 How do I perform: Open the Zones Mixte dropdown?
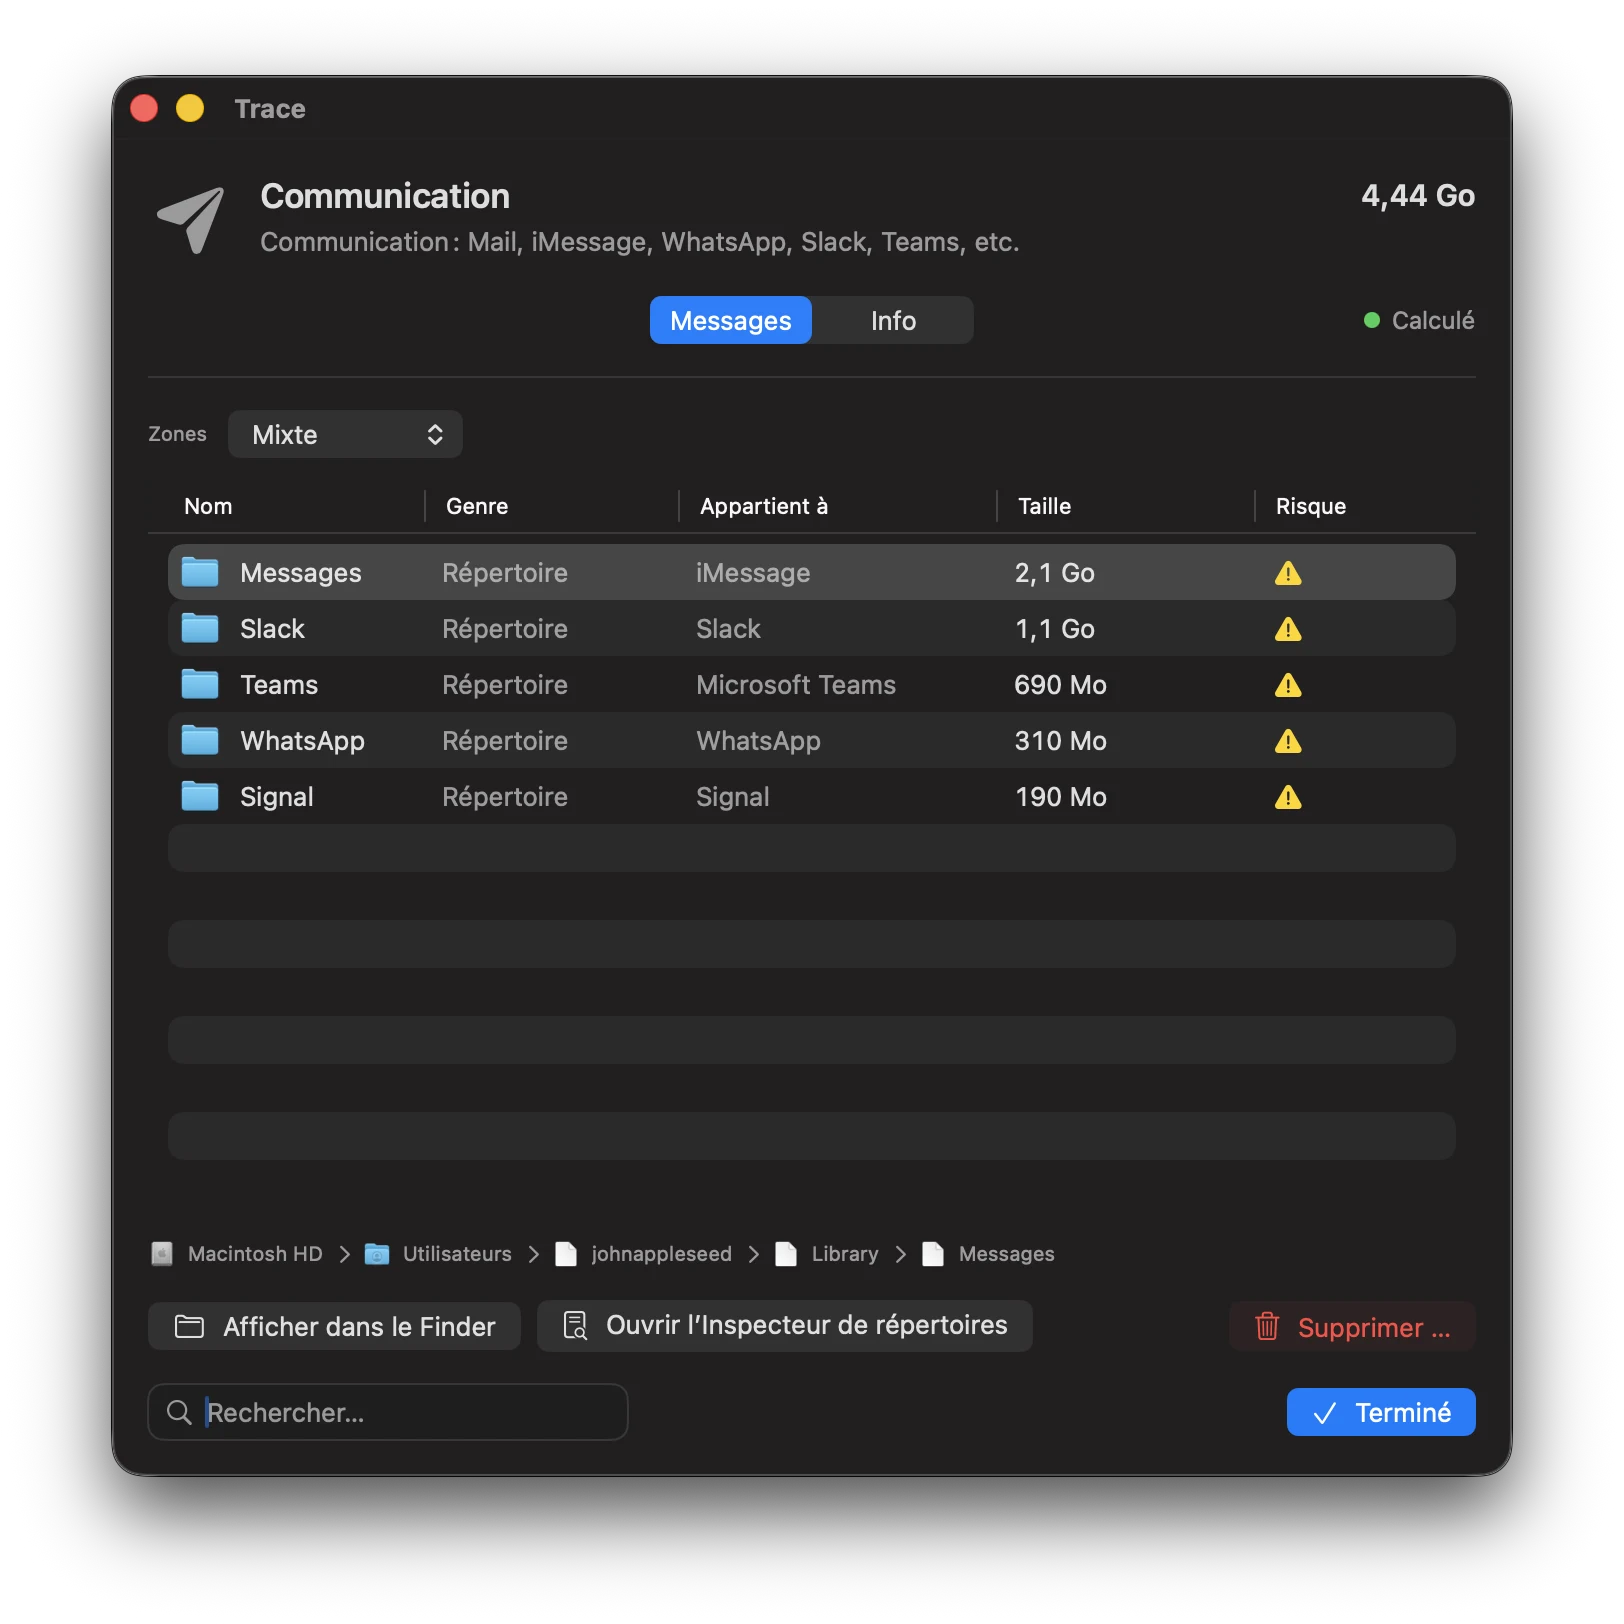pyautogui.click(x=345, y=434)
